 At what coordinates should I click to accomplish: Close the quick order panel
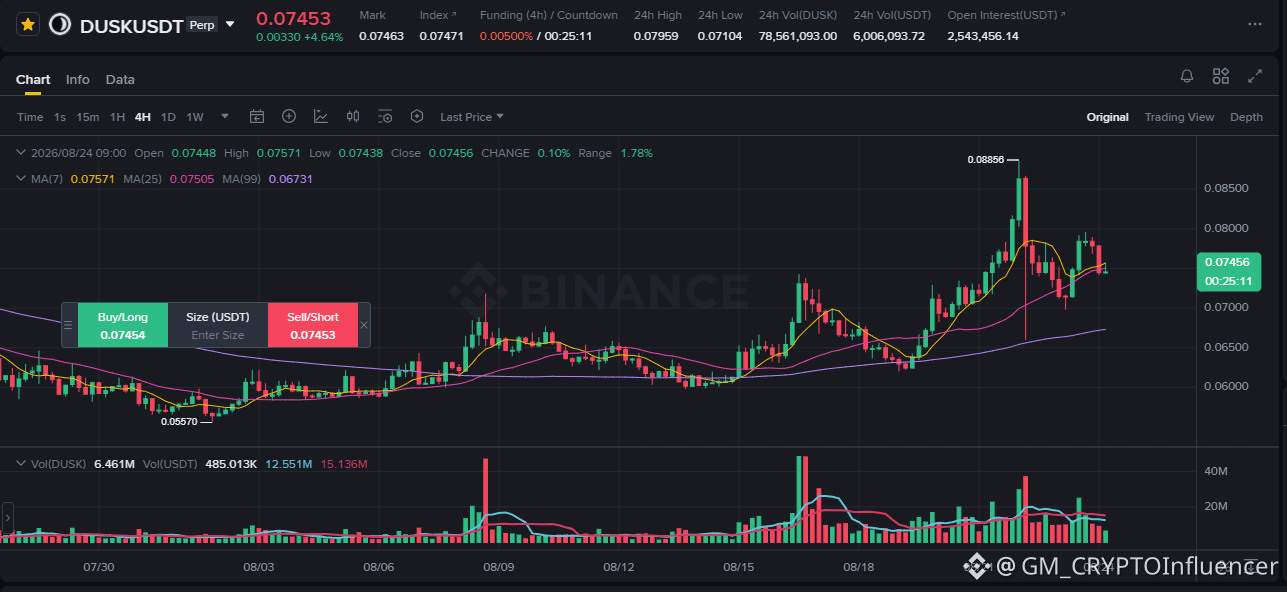tap(364, 325)
